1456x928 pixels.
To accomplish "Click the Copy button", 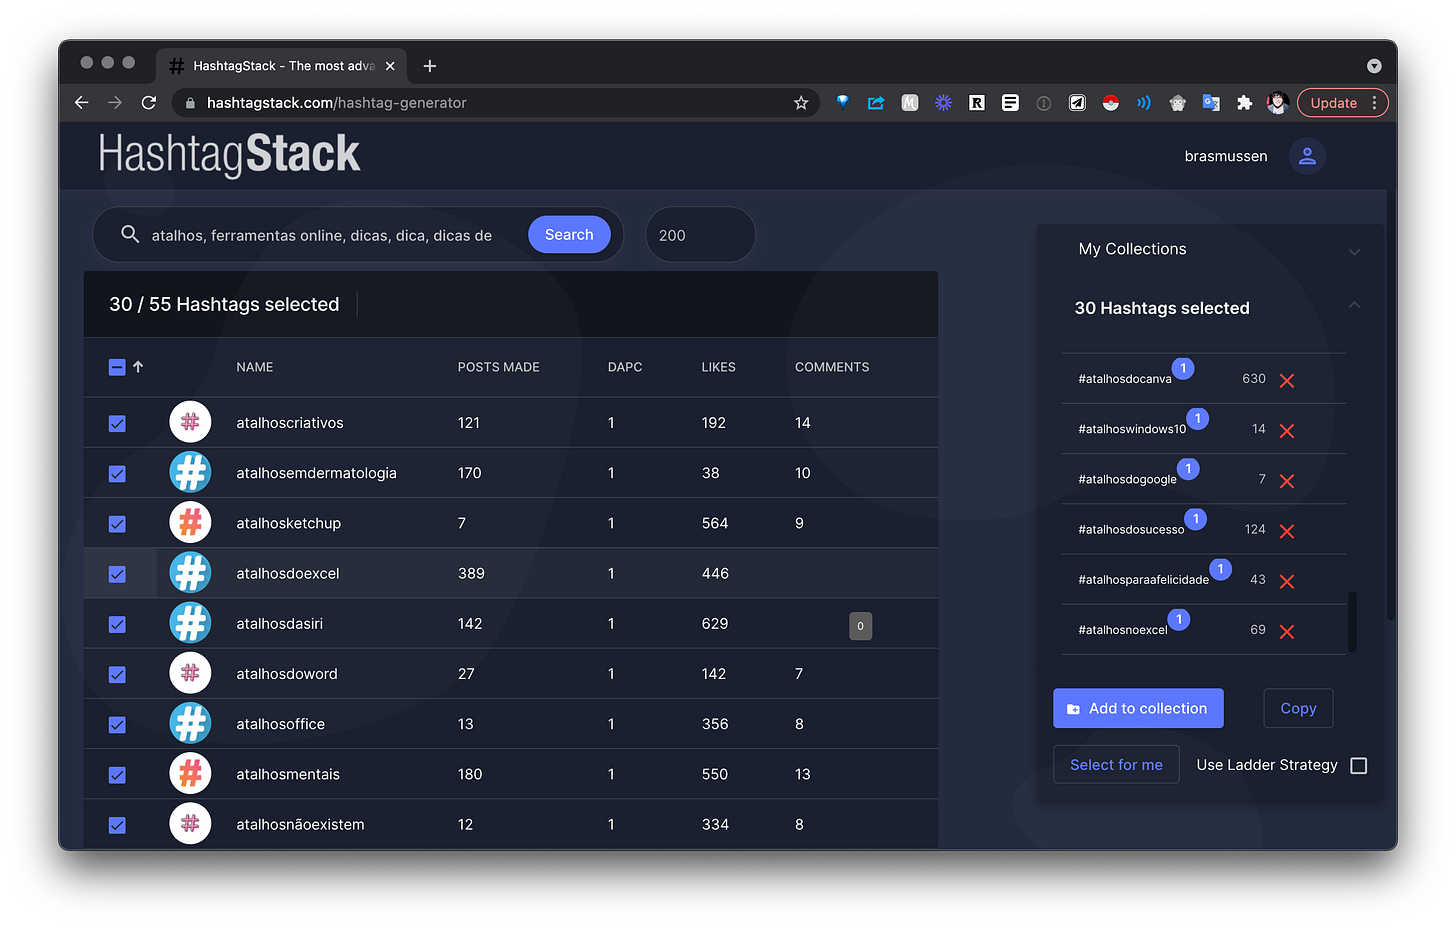I will (1298, 708).
